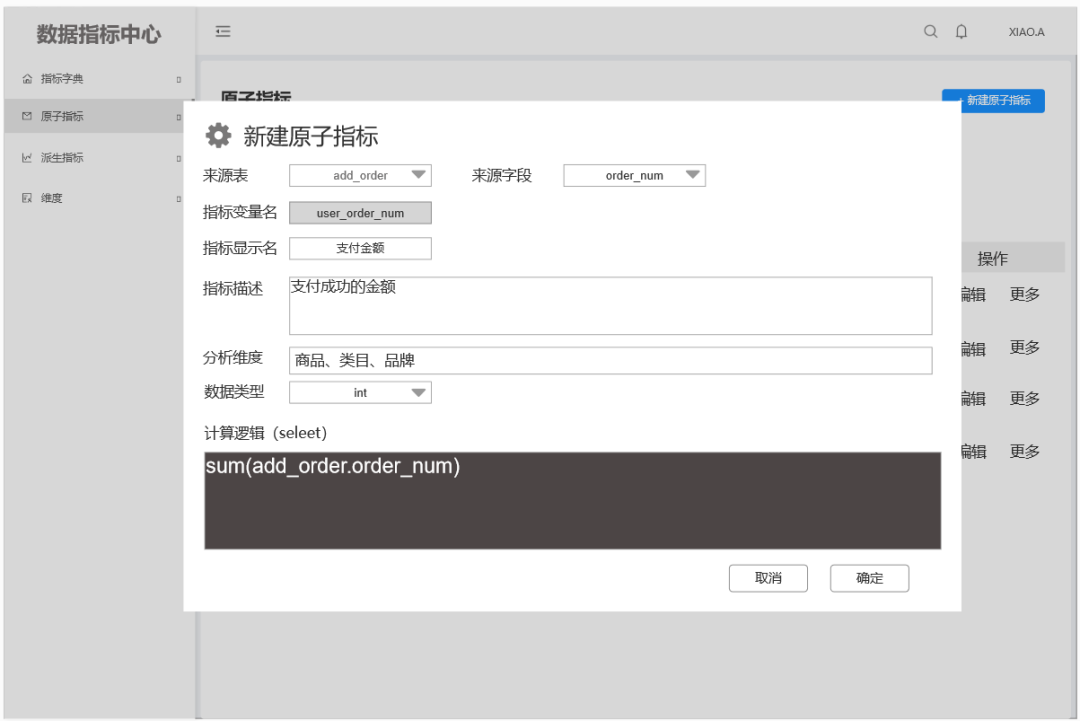
Task: Click an 编辑 link in the 操作 column
Action: tap(972, 294)
